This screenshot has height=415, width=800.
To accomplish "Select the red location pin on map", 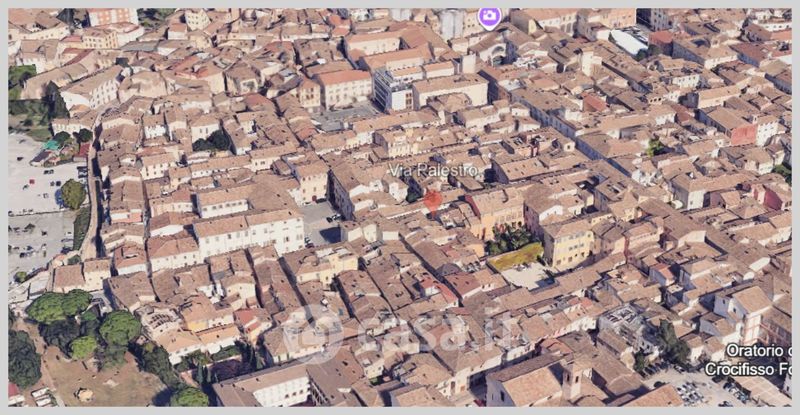I will (x=432, y=199).
